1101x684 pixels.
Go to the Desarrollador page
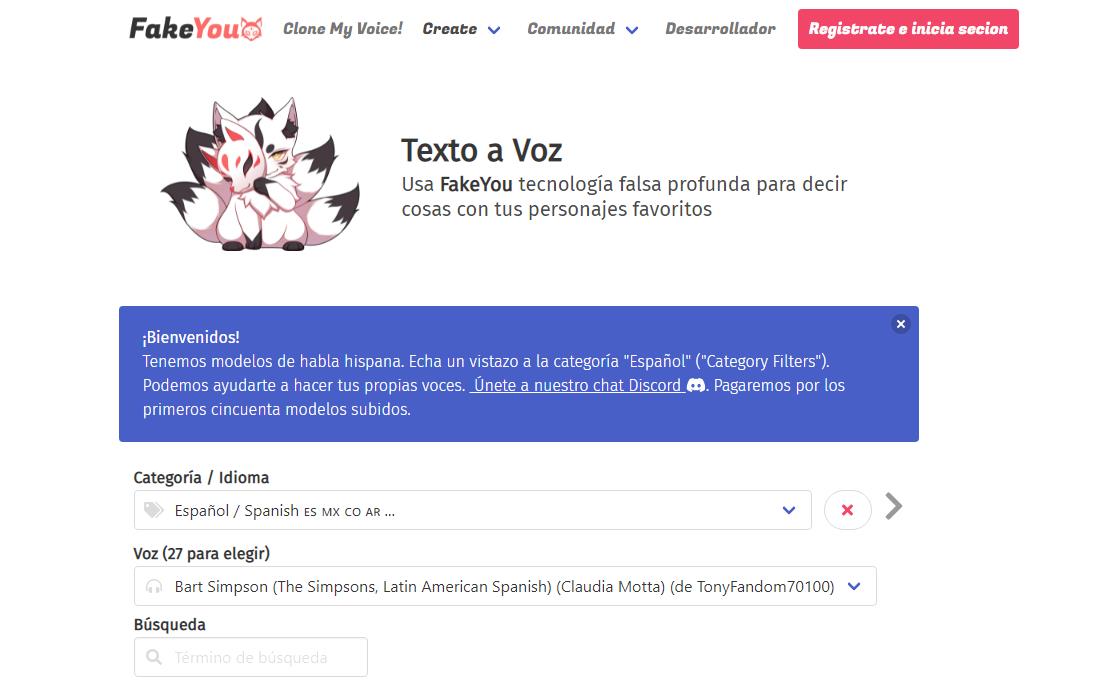tap(720, 29)
